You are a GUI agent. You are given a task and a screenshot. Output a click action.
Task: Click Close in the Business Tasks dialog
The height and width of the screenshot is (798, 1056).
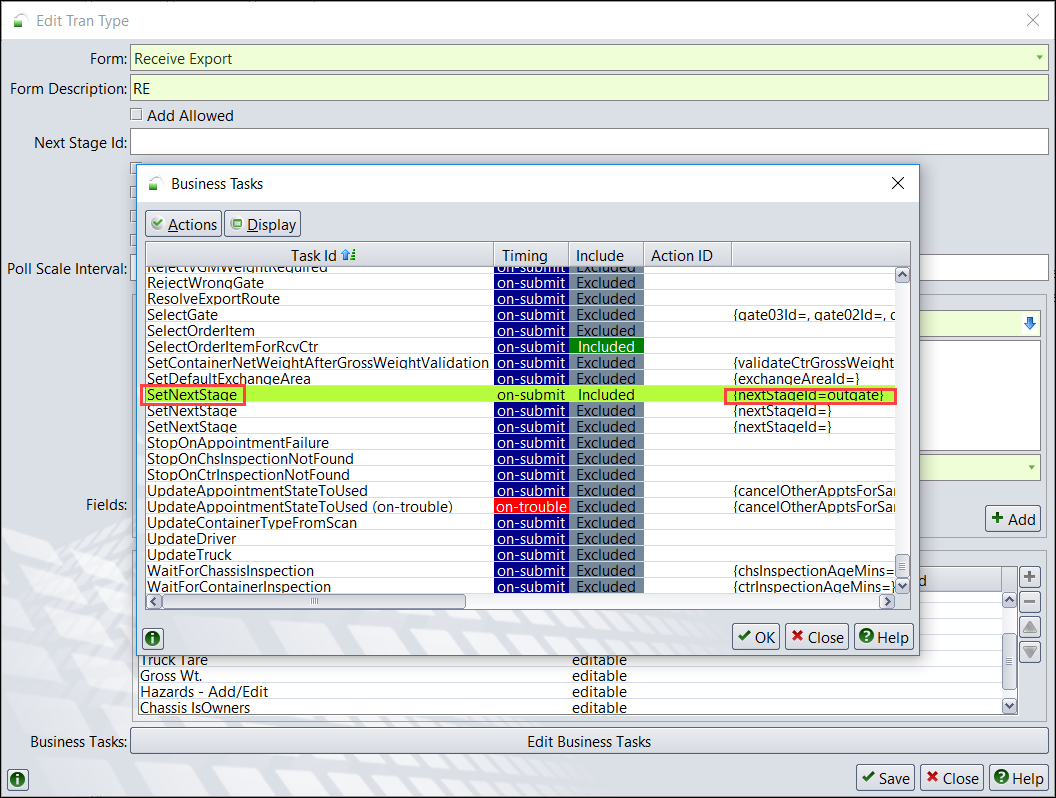[x=817, y=637]
